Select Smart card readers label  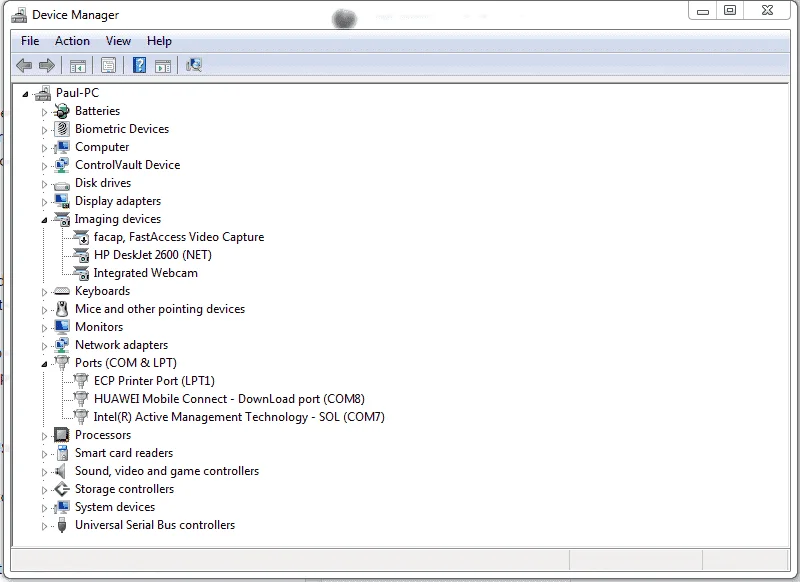point(124,453)
